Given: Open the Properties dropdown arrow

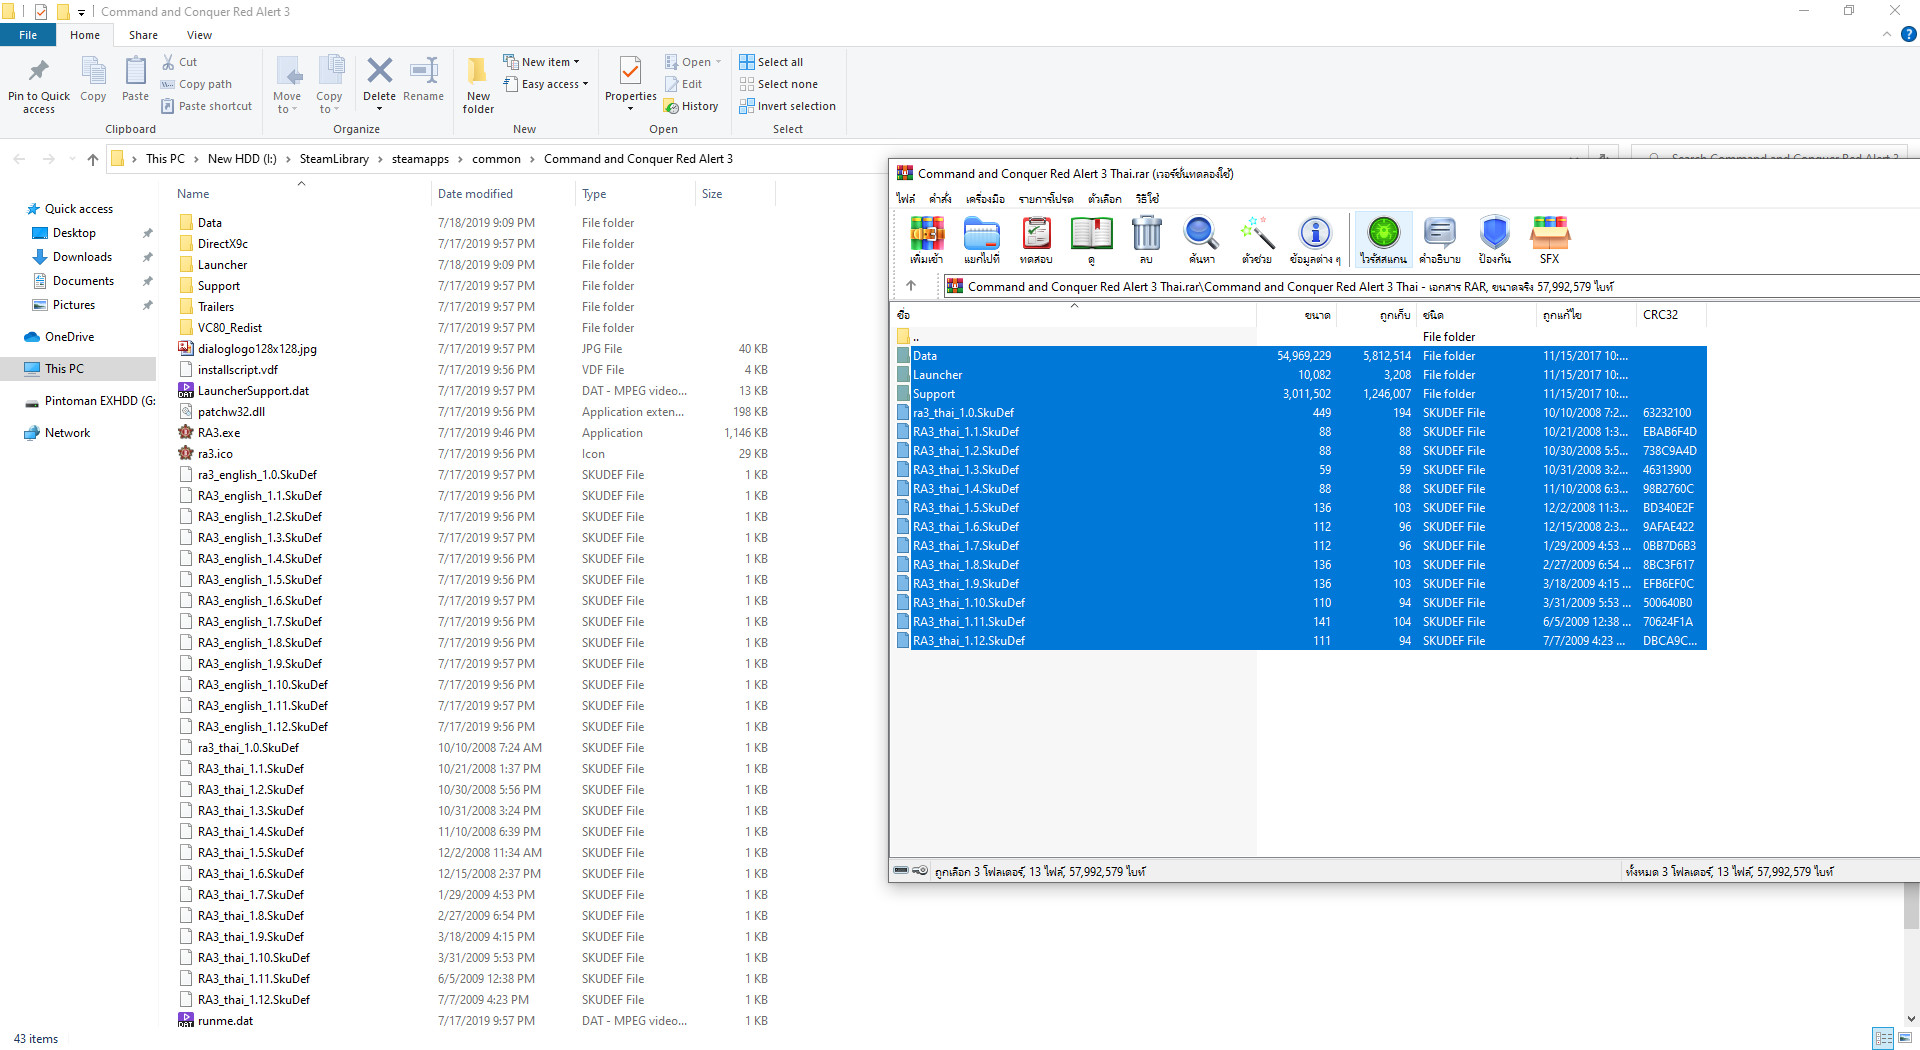Looking at the screenshot, I should pos(630,108).
